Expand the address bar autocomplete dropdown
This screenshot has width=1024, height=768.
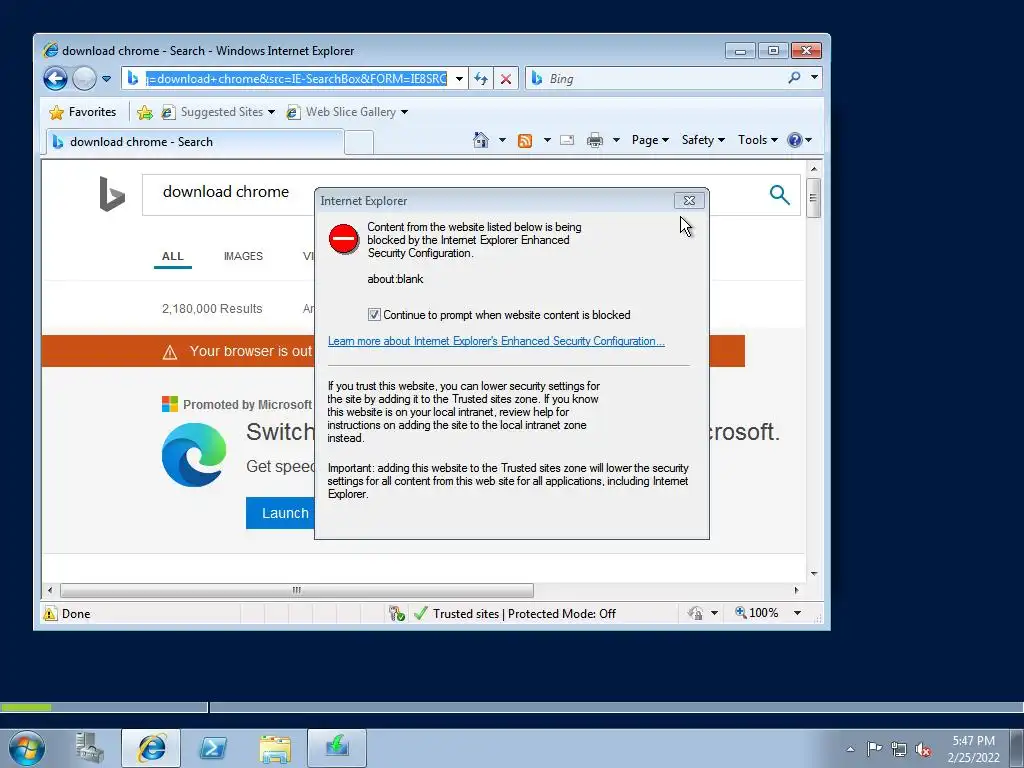(459, 79)
